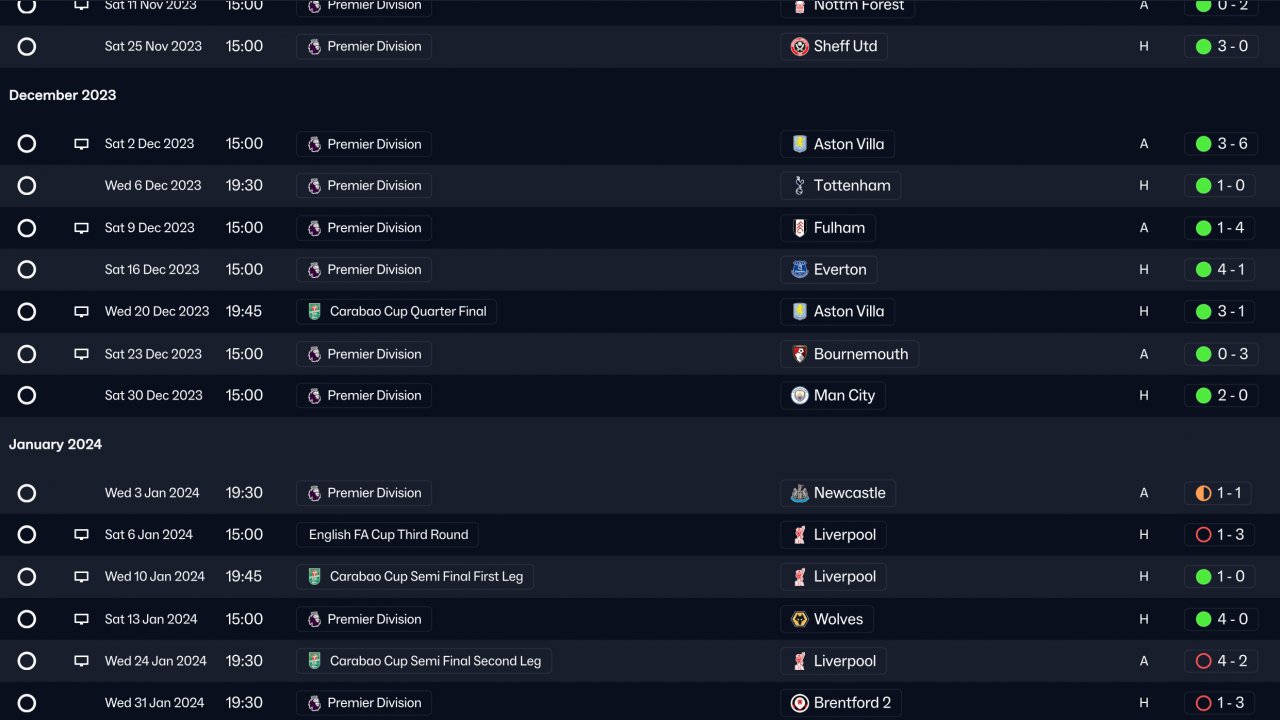Open the Bournemouth team link
1280x720 pixels.
point(860,354)
